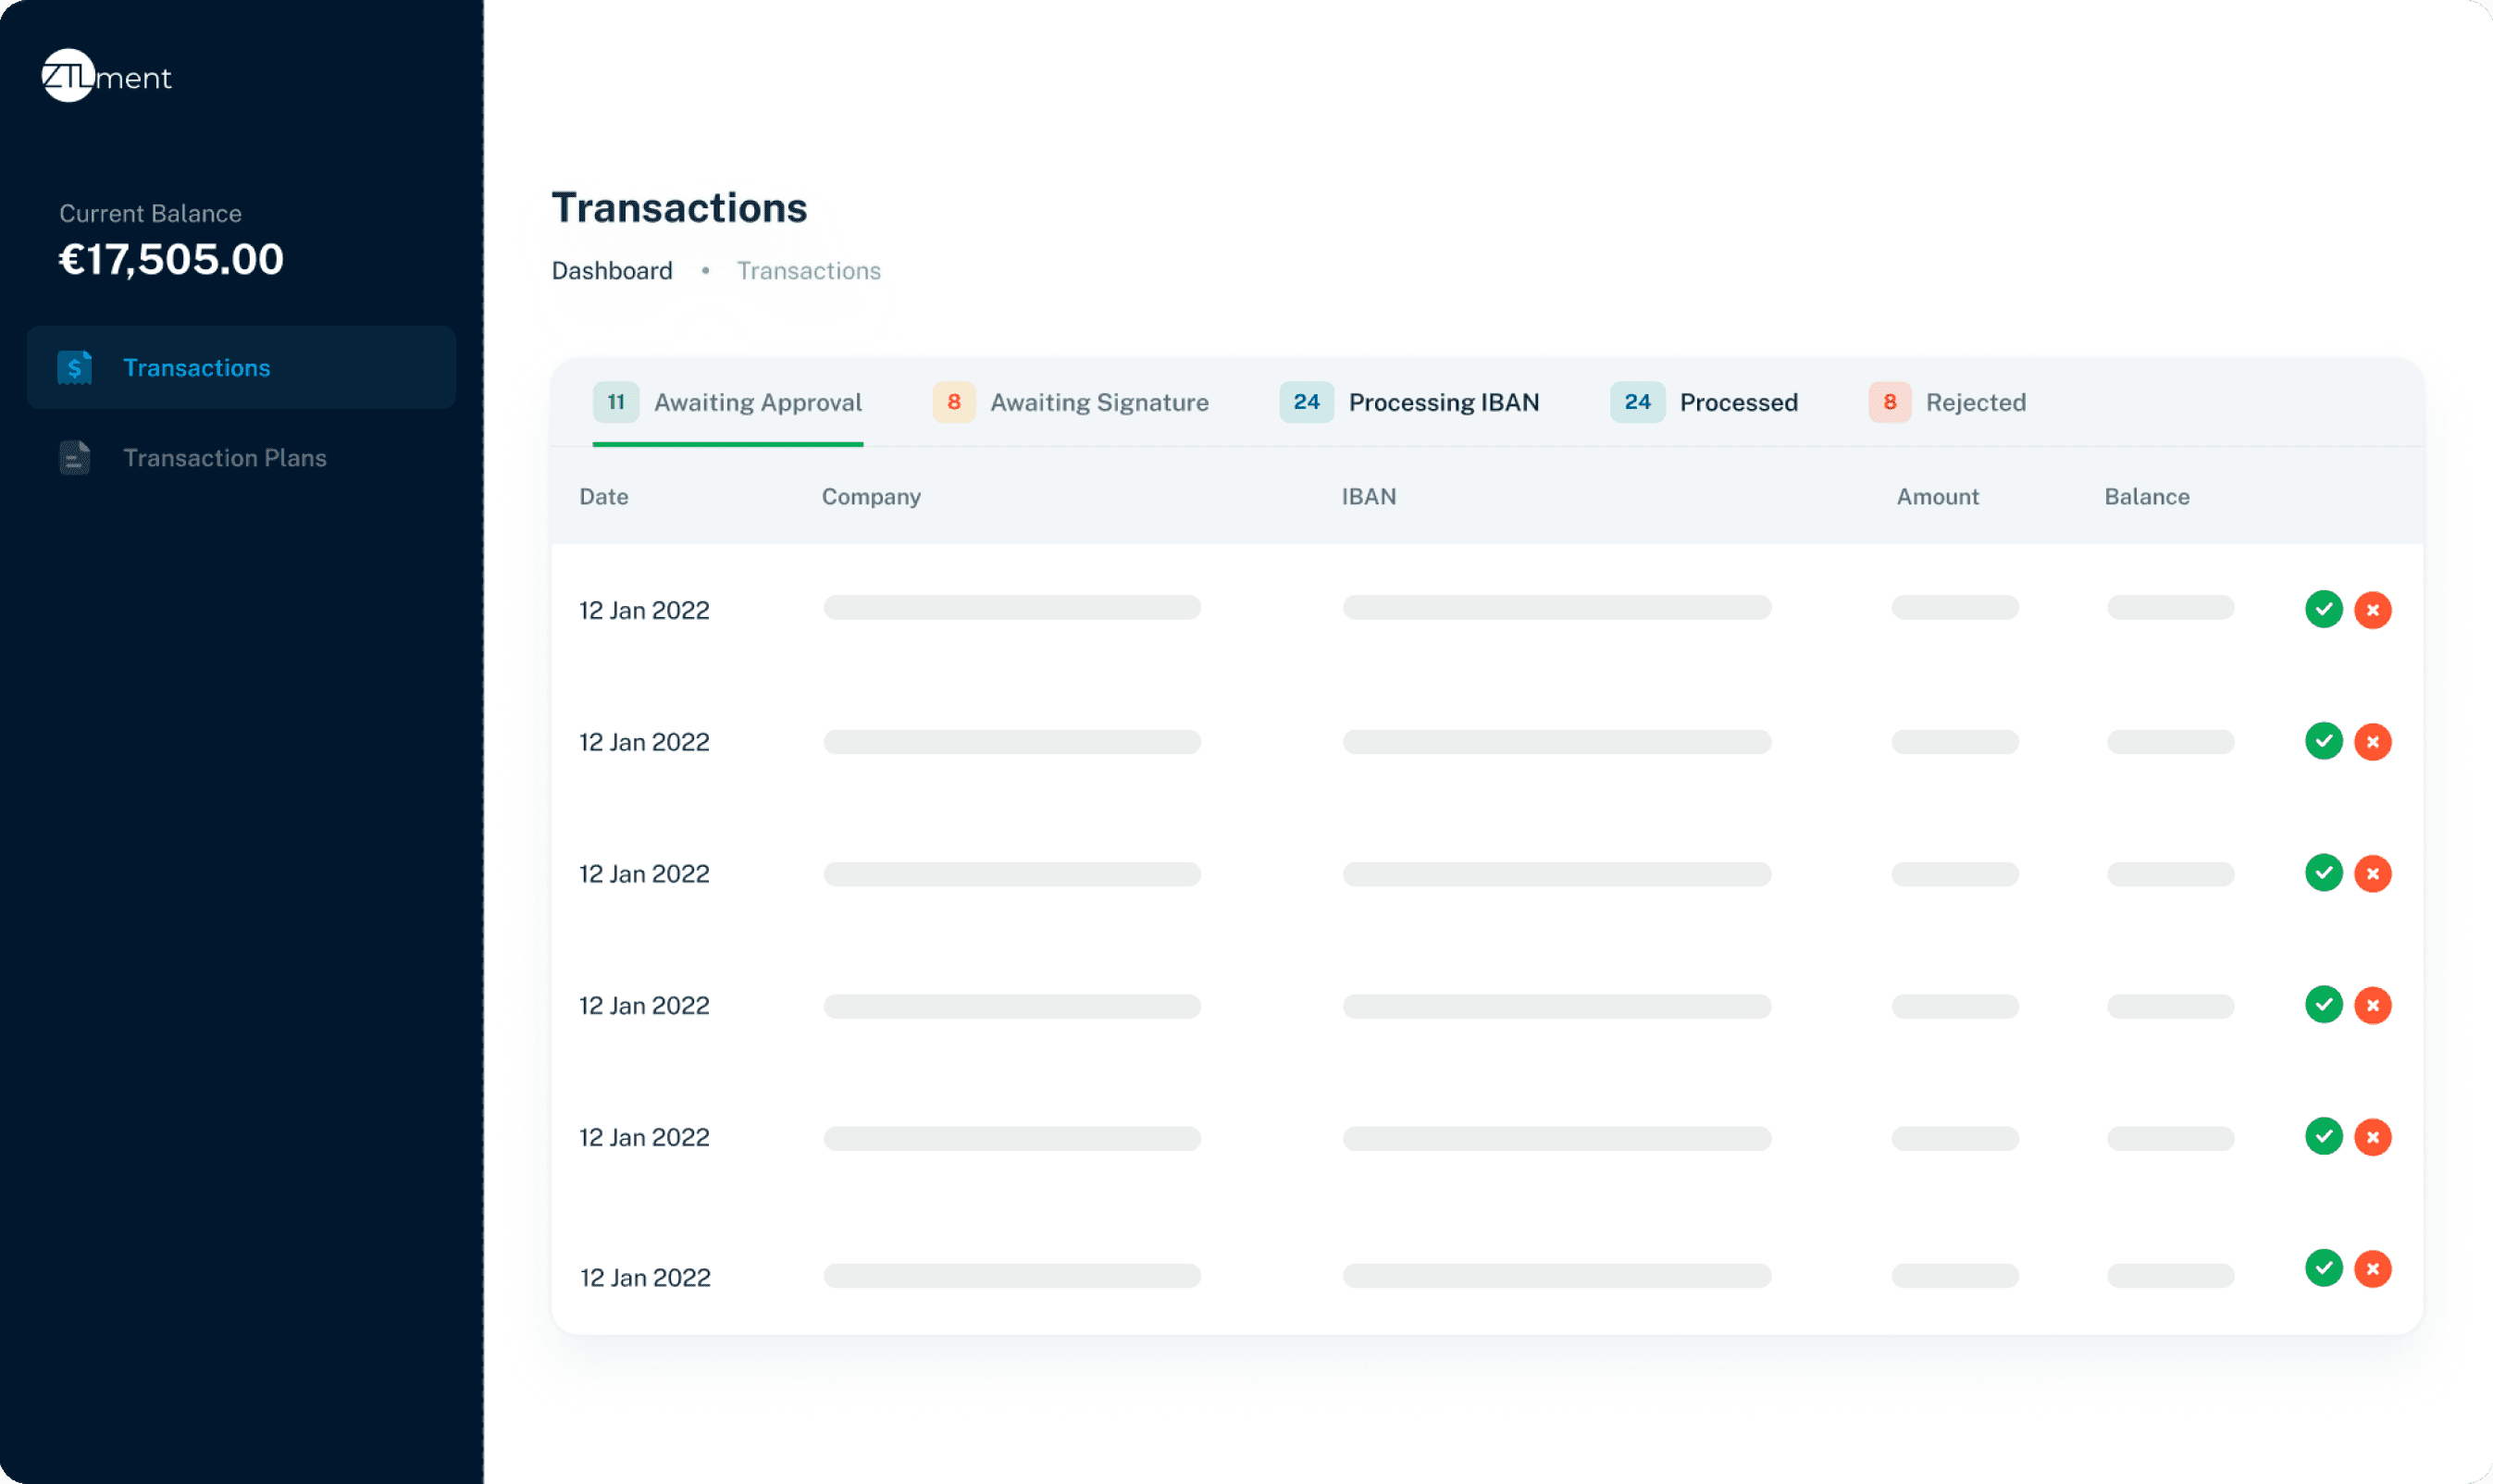Approve the sixth transaction row with the green check
This screenshot has width=2493, height=1484.
tap(2324, 1268)
